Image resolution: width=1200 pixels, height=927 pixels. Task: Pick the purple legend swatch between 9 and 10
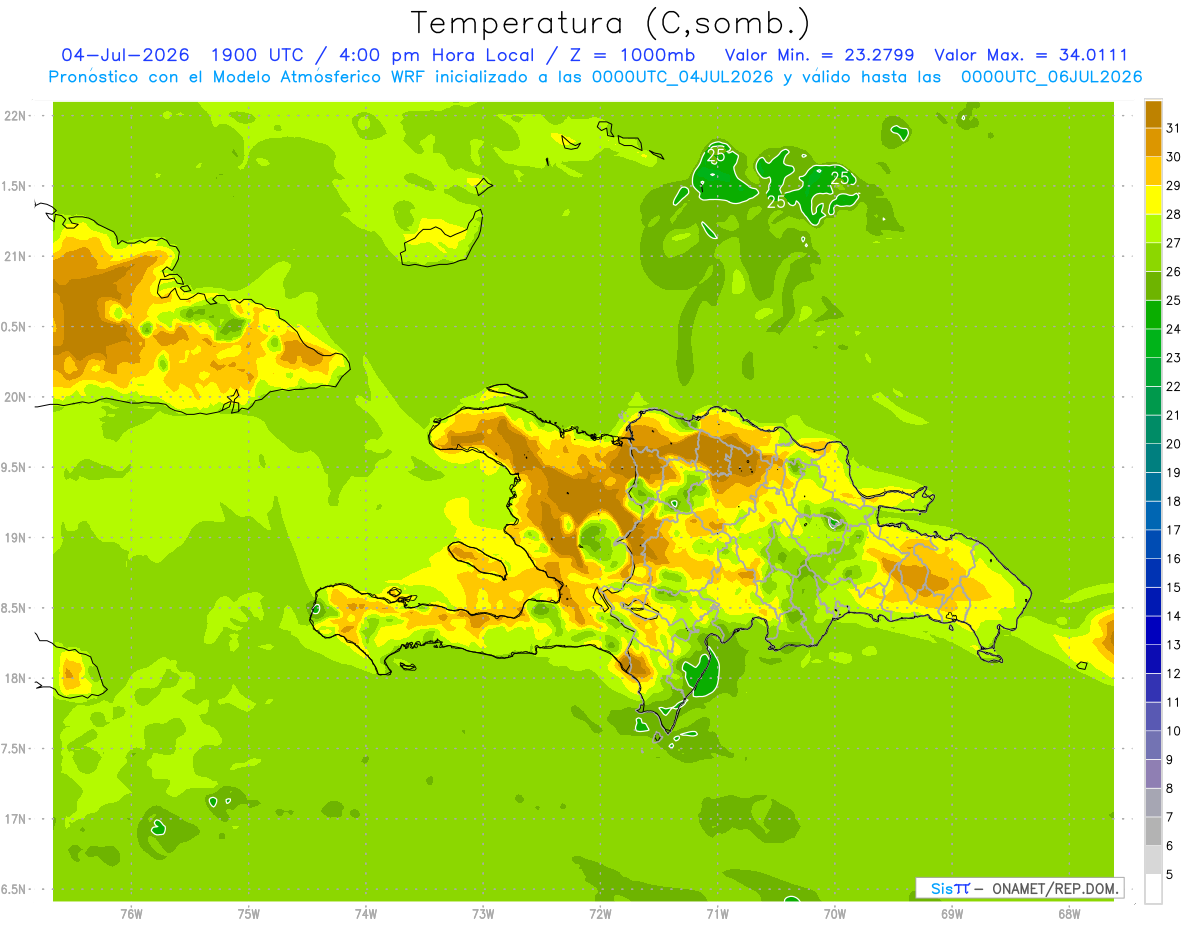(1153, 745)
